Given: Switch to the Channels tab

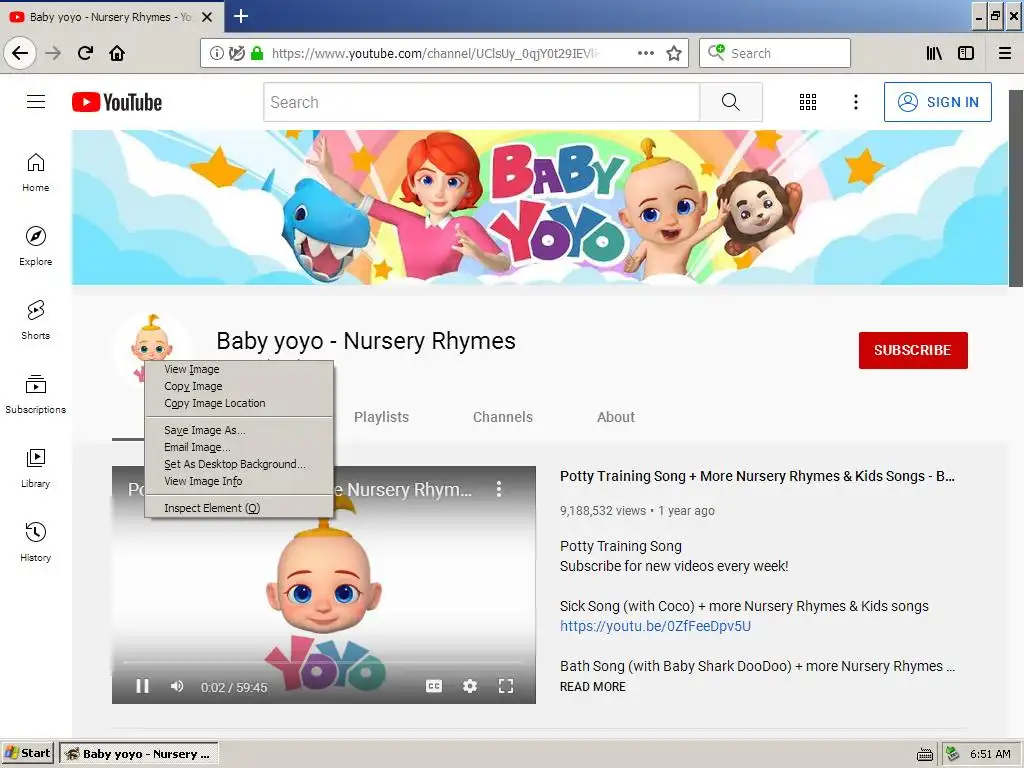Looking at the screenshot, I should point(503,417).
